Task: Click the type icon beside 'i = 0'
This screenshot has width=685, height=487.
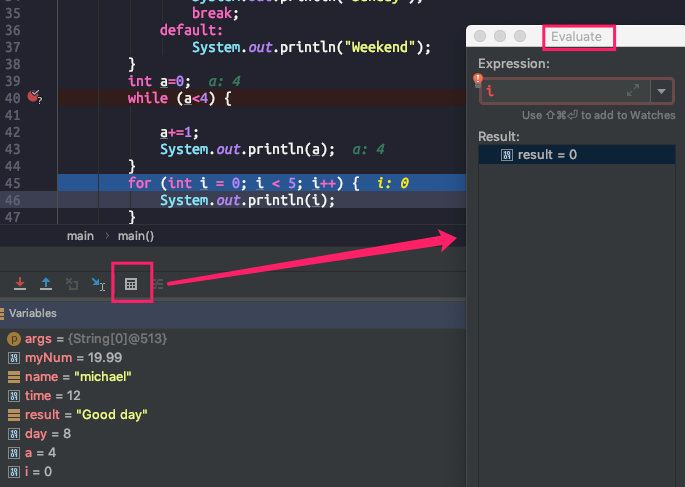Action: click(x=14, y=472)
